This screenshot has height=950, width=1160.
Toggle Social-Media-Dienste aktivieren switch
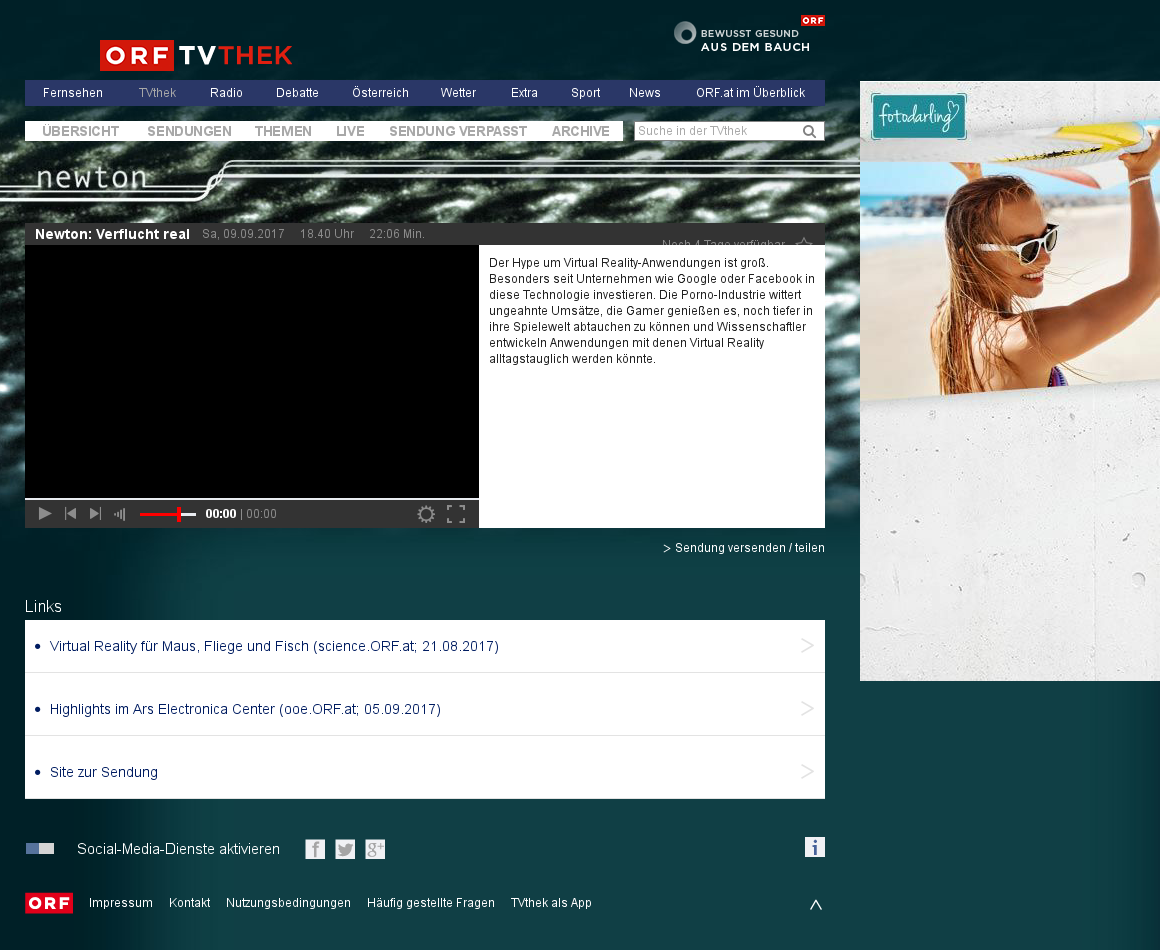(x=40, y=849)
